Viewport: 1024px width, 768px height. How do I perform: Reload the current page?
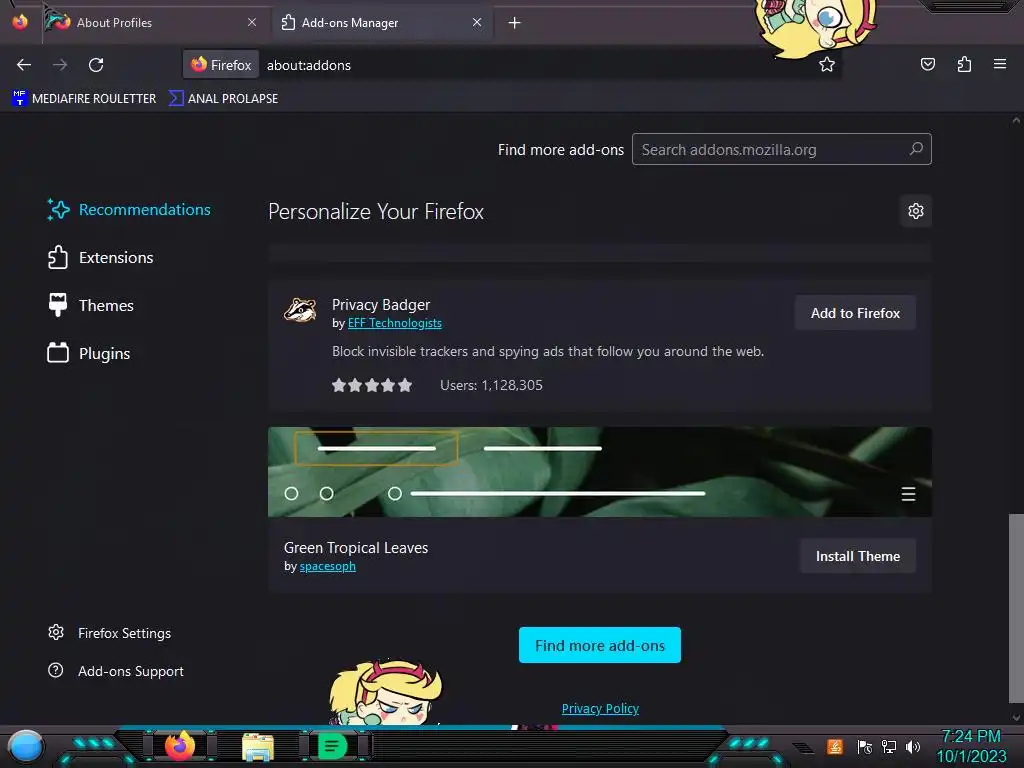pos(96,65)
